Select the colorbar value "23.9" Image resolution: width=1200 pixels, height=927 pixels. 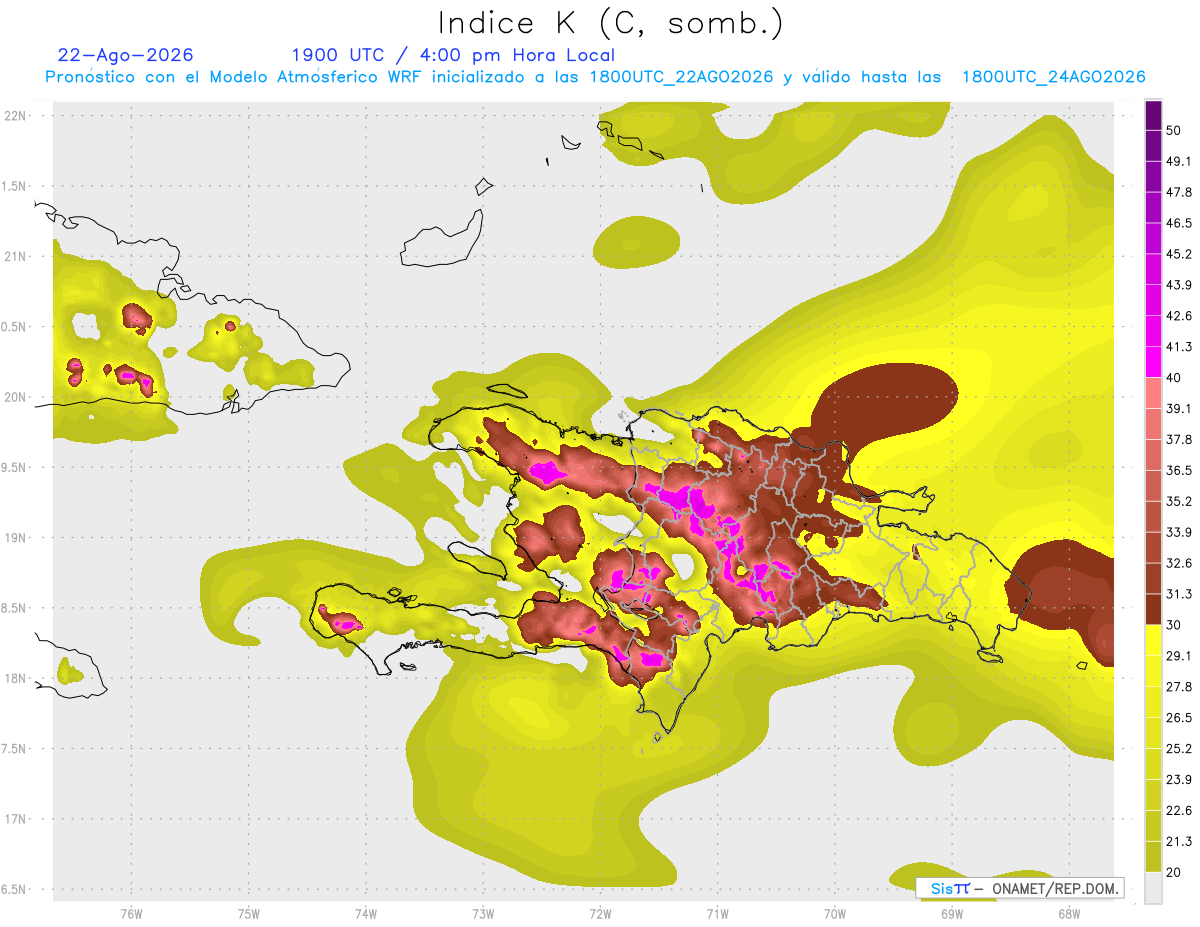click(1178, 780)
